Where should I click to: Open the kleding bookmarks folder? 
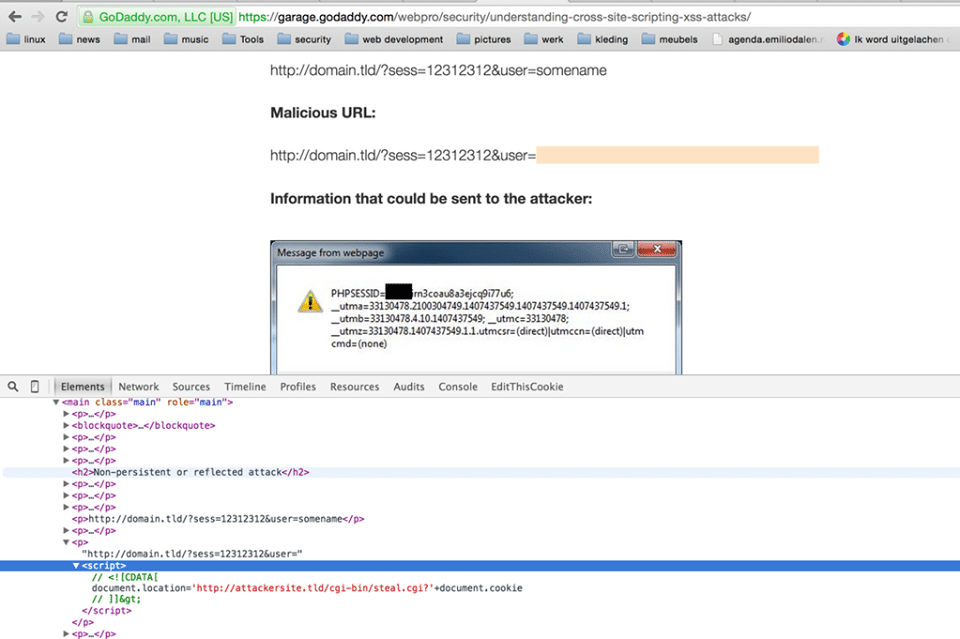[x=603, y=39]
